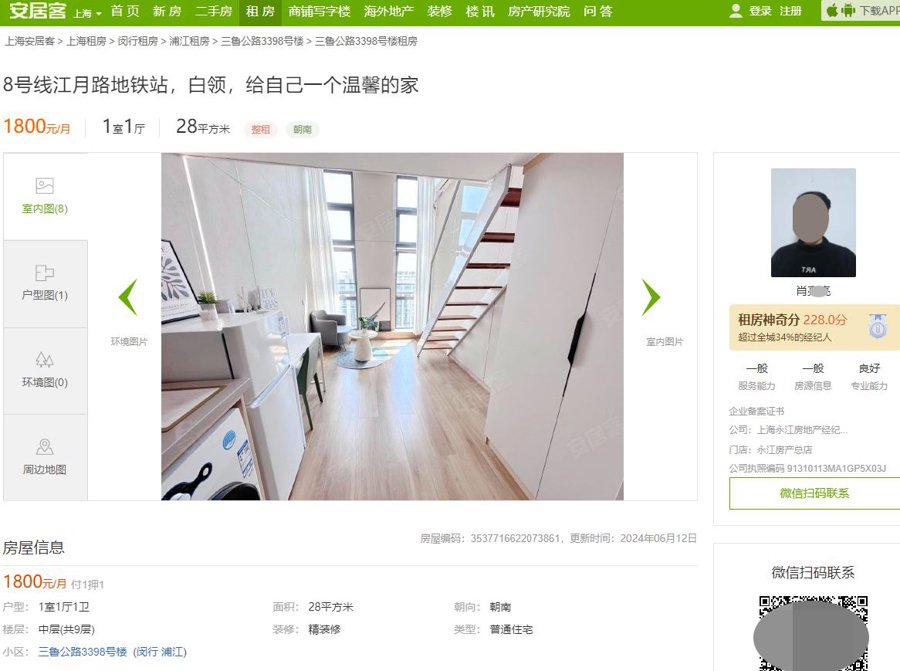Open the 新房 navigation item
The width and height of the screenshot is (900, 671).
[x=167, y=11]
